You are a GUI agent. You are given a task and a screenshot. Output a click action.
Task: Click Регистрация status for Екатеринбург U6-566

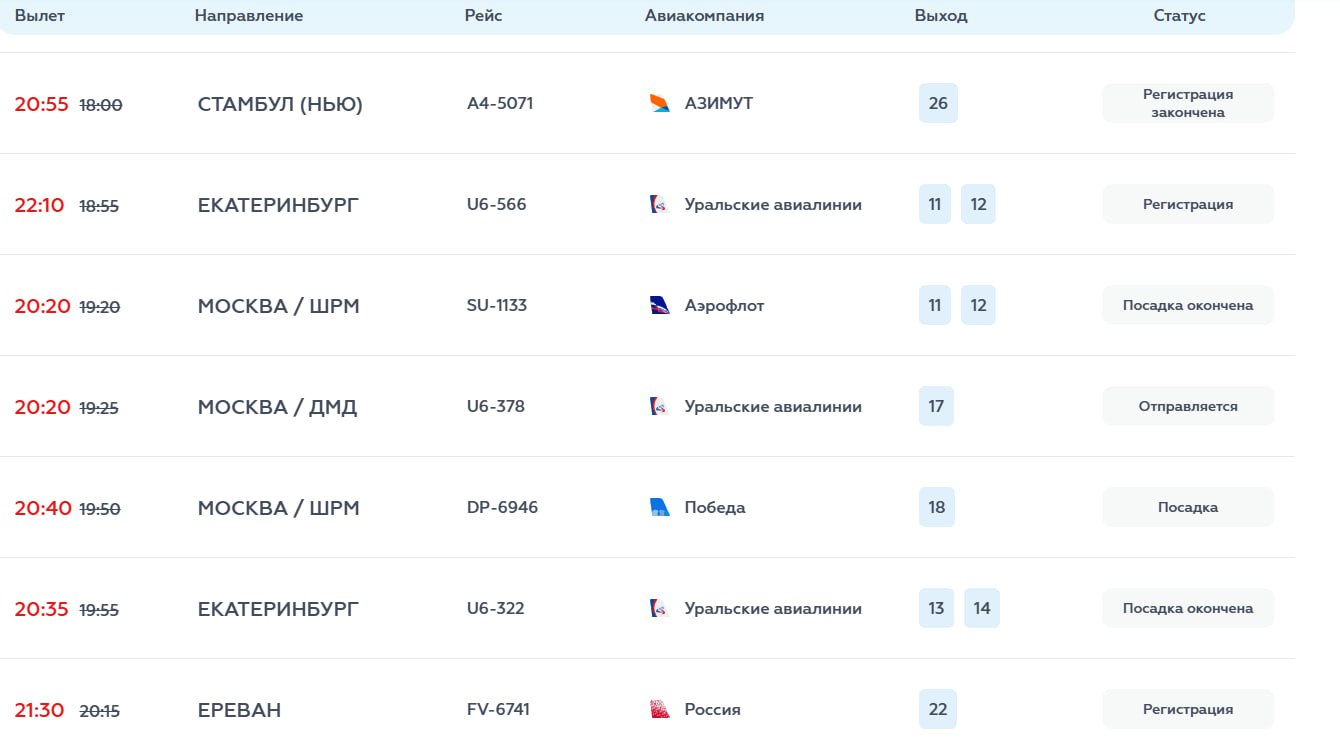pos(1188,204)
